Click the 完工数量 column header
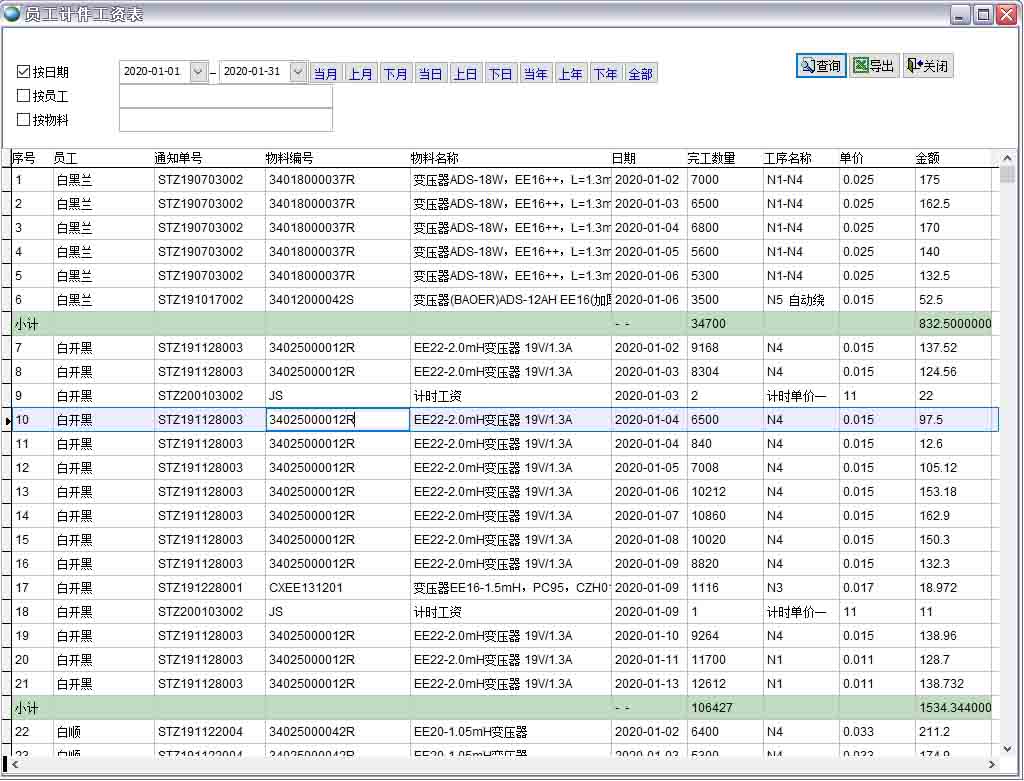Viewport: 1024px width, 781px height. click(711, 158)
